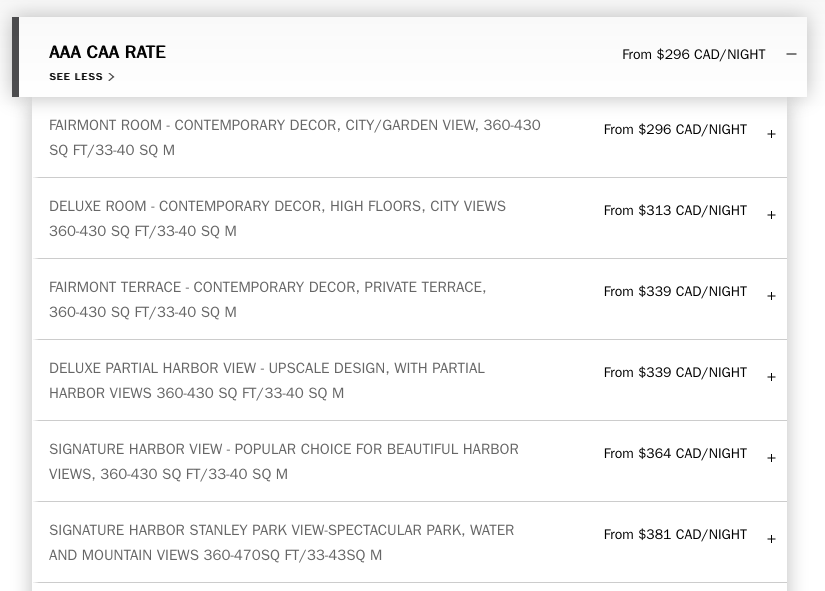Image resolution: width=825 pixels, height=591 pixels.
Task: Expand Deluxe Partial Harbor View plus icon
Action: coord(771,377)
